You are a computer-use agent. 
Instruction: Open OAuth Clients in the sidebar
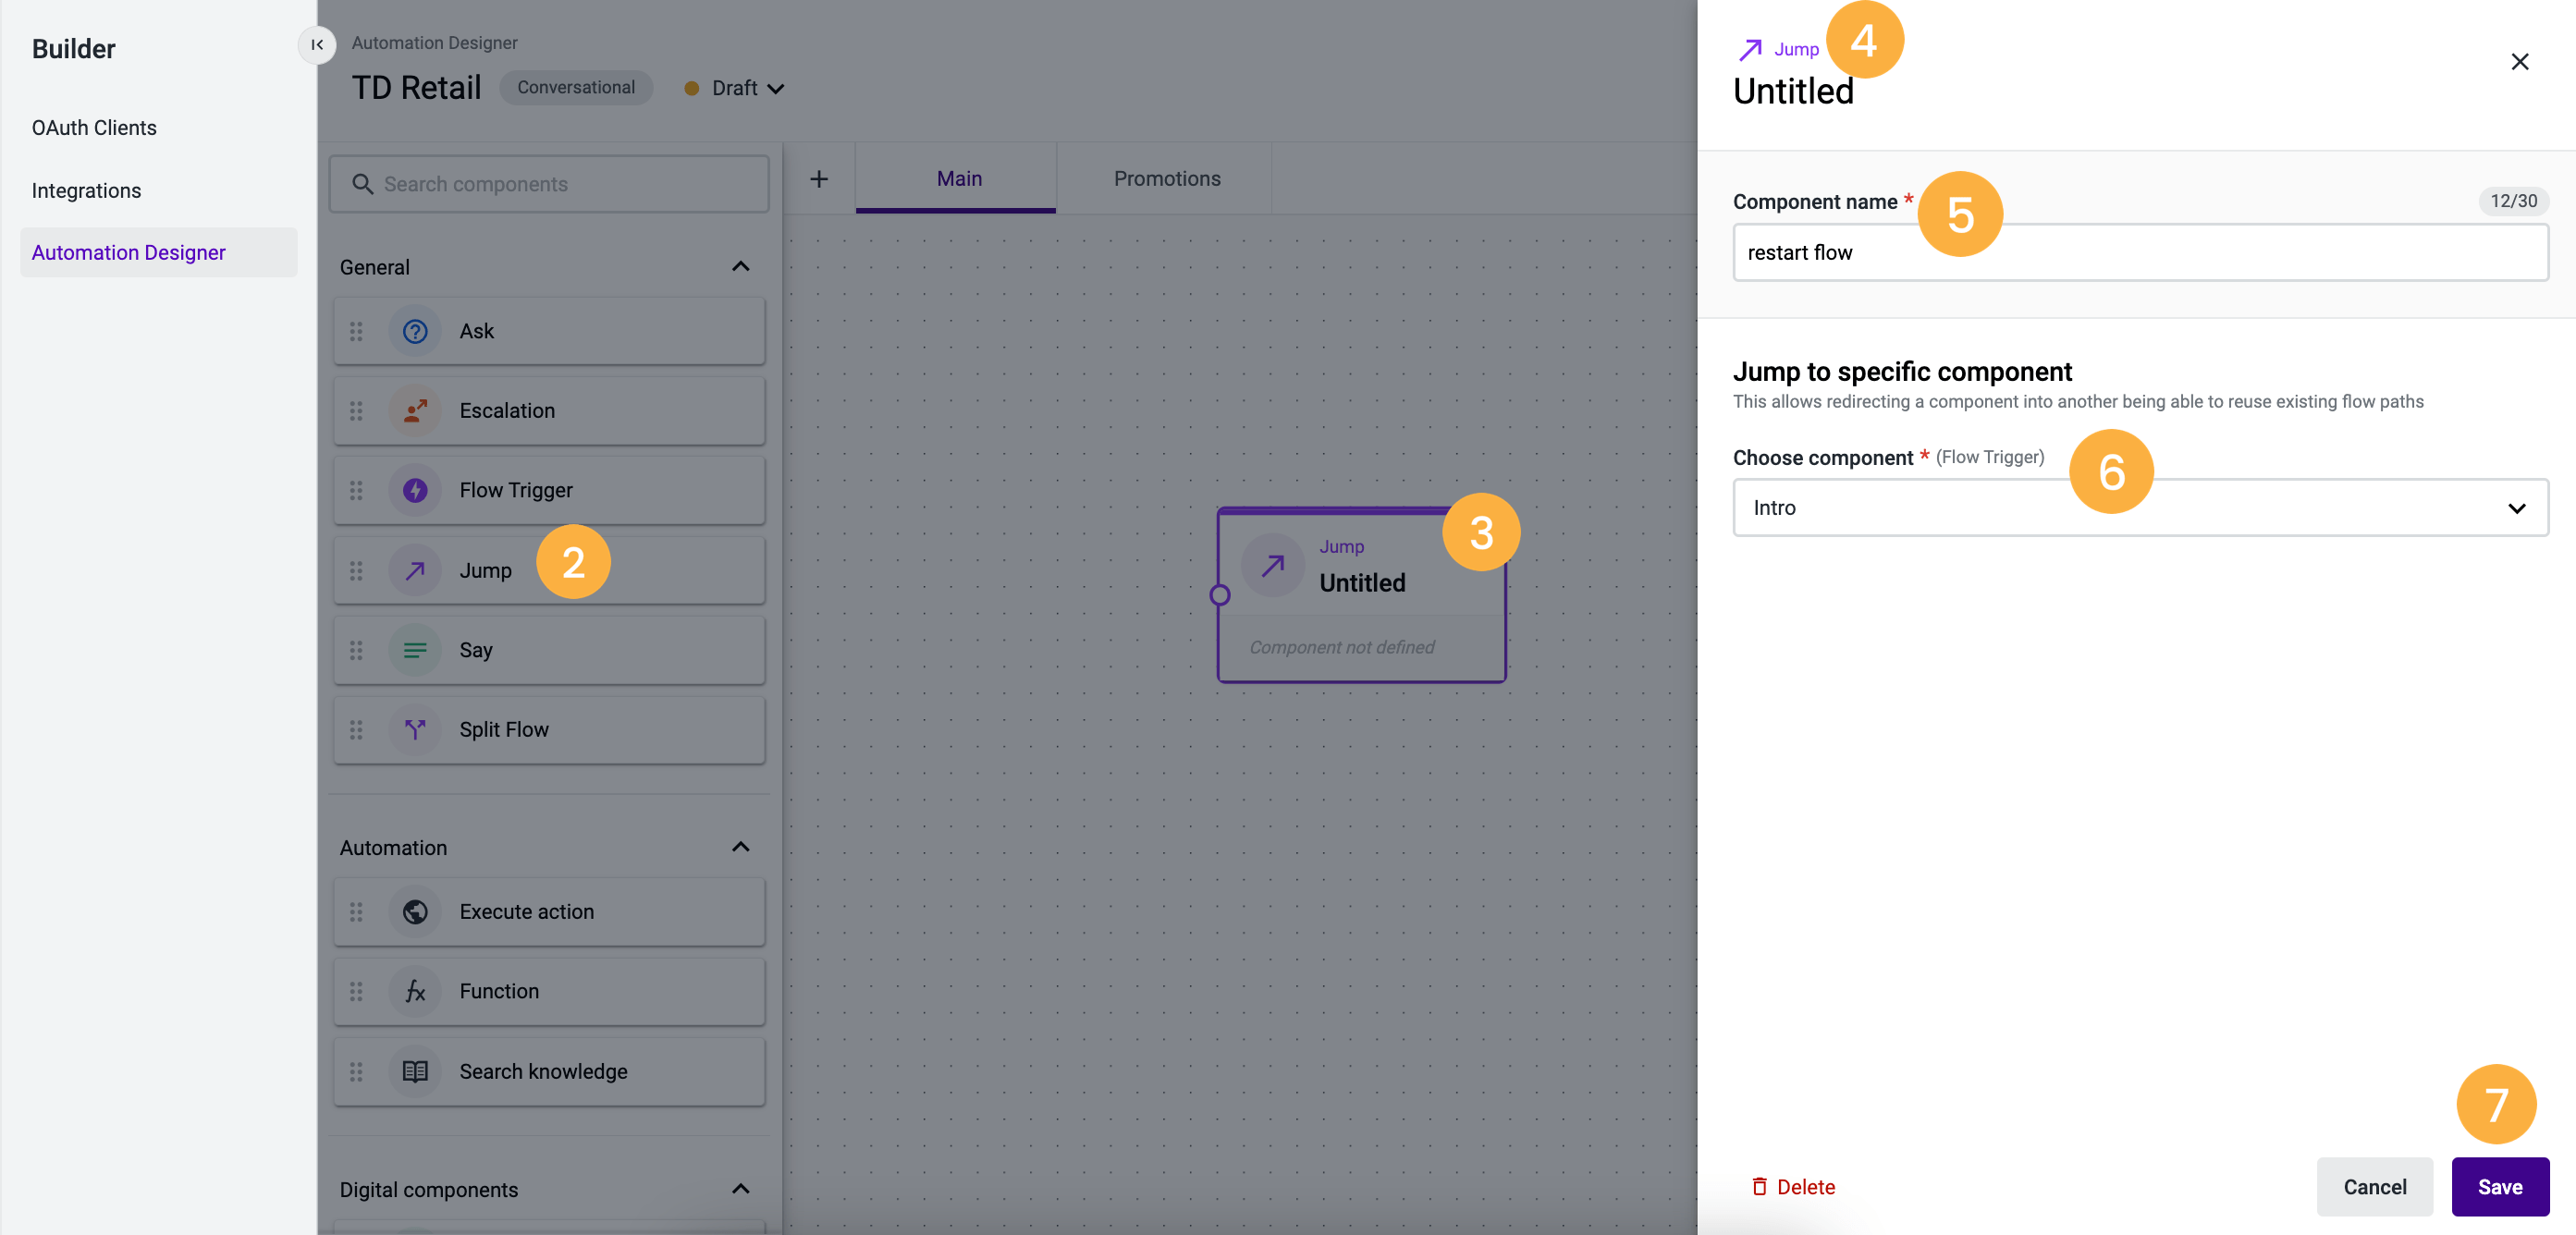tap(94, 127)
